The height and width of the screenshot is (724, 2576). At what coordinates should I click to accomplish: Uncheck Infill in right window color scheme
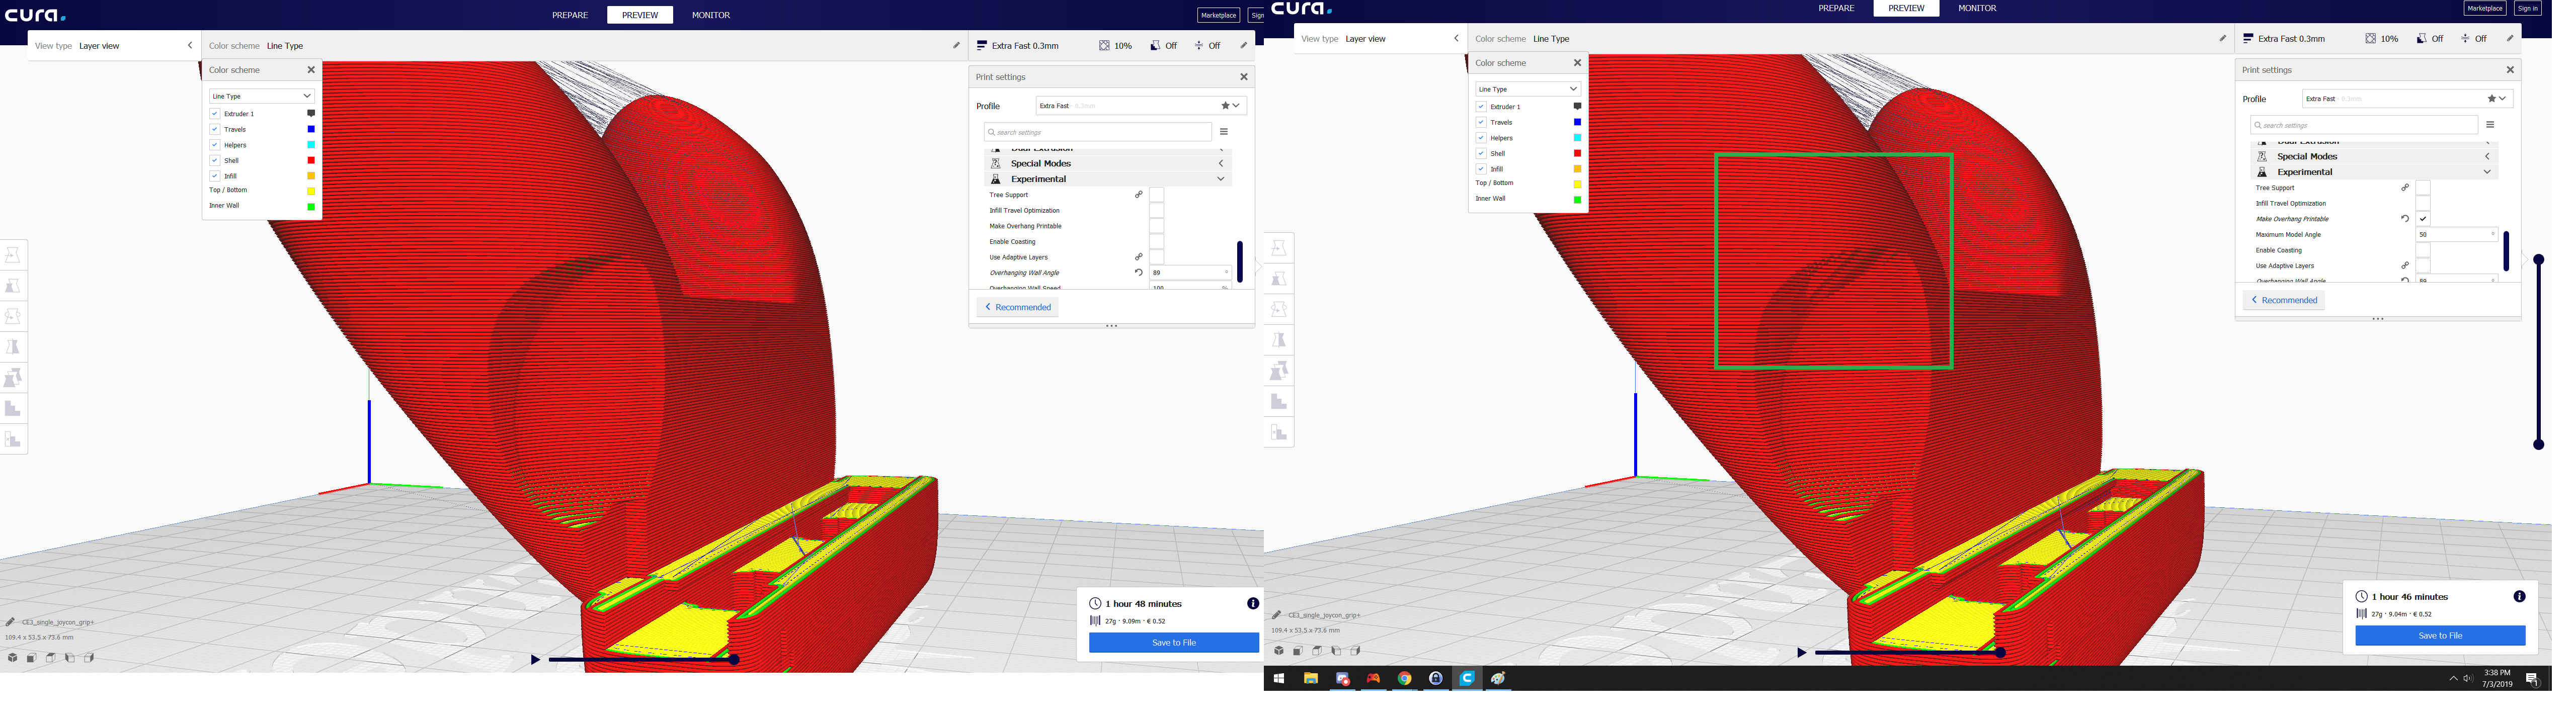(1481, 169)
